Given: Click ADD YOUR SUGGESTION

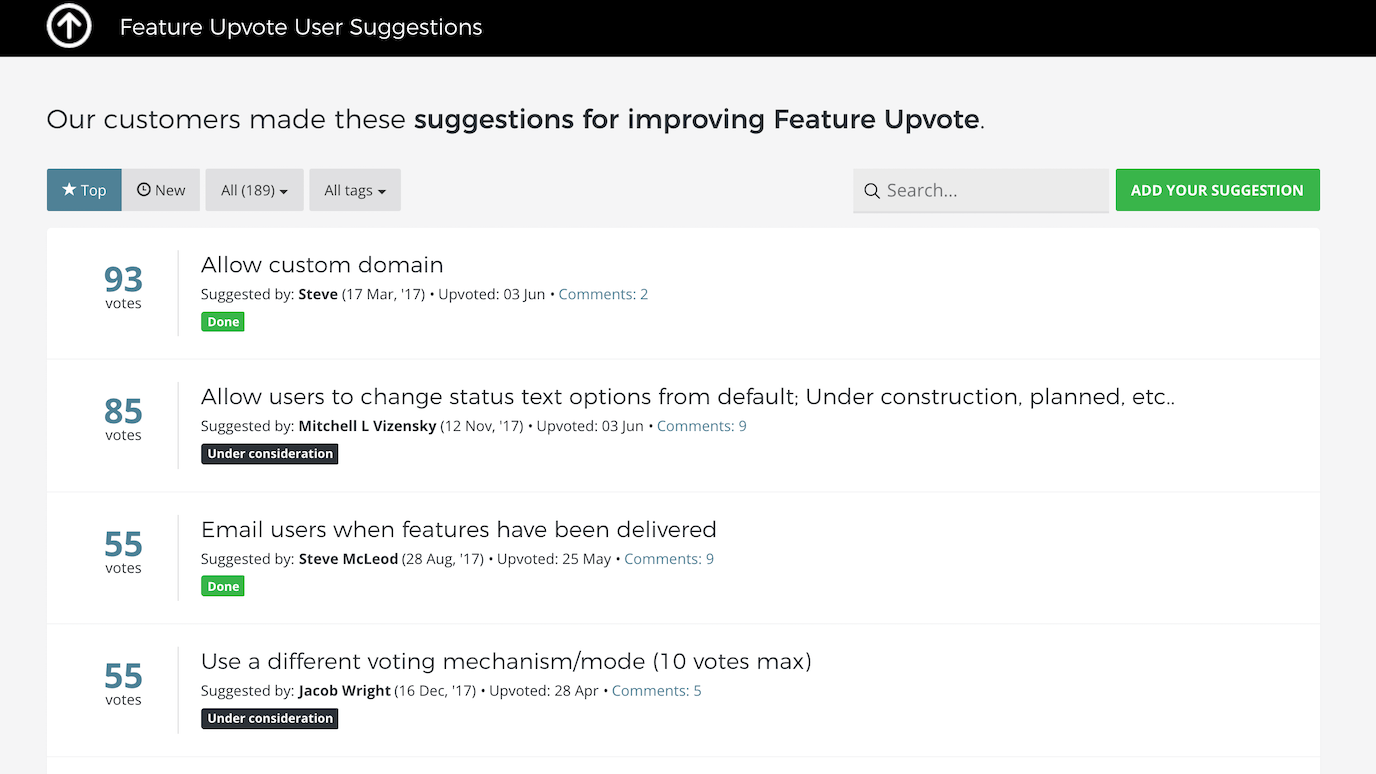Looking at the screenshot, I should pos(1217,189).
